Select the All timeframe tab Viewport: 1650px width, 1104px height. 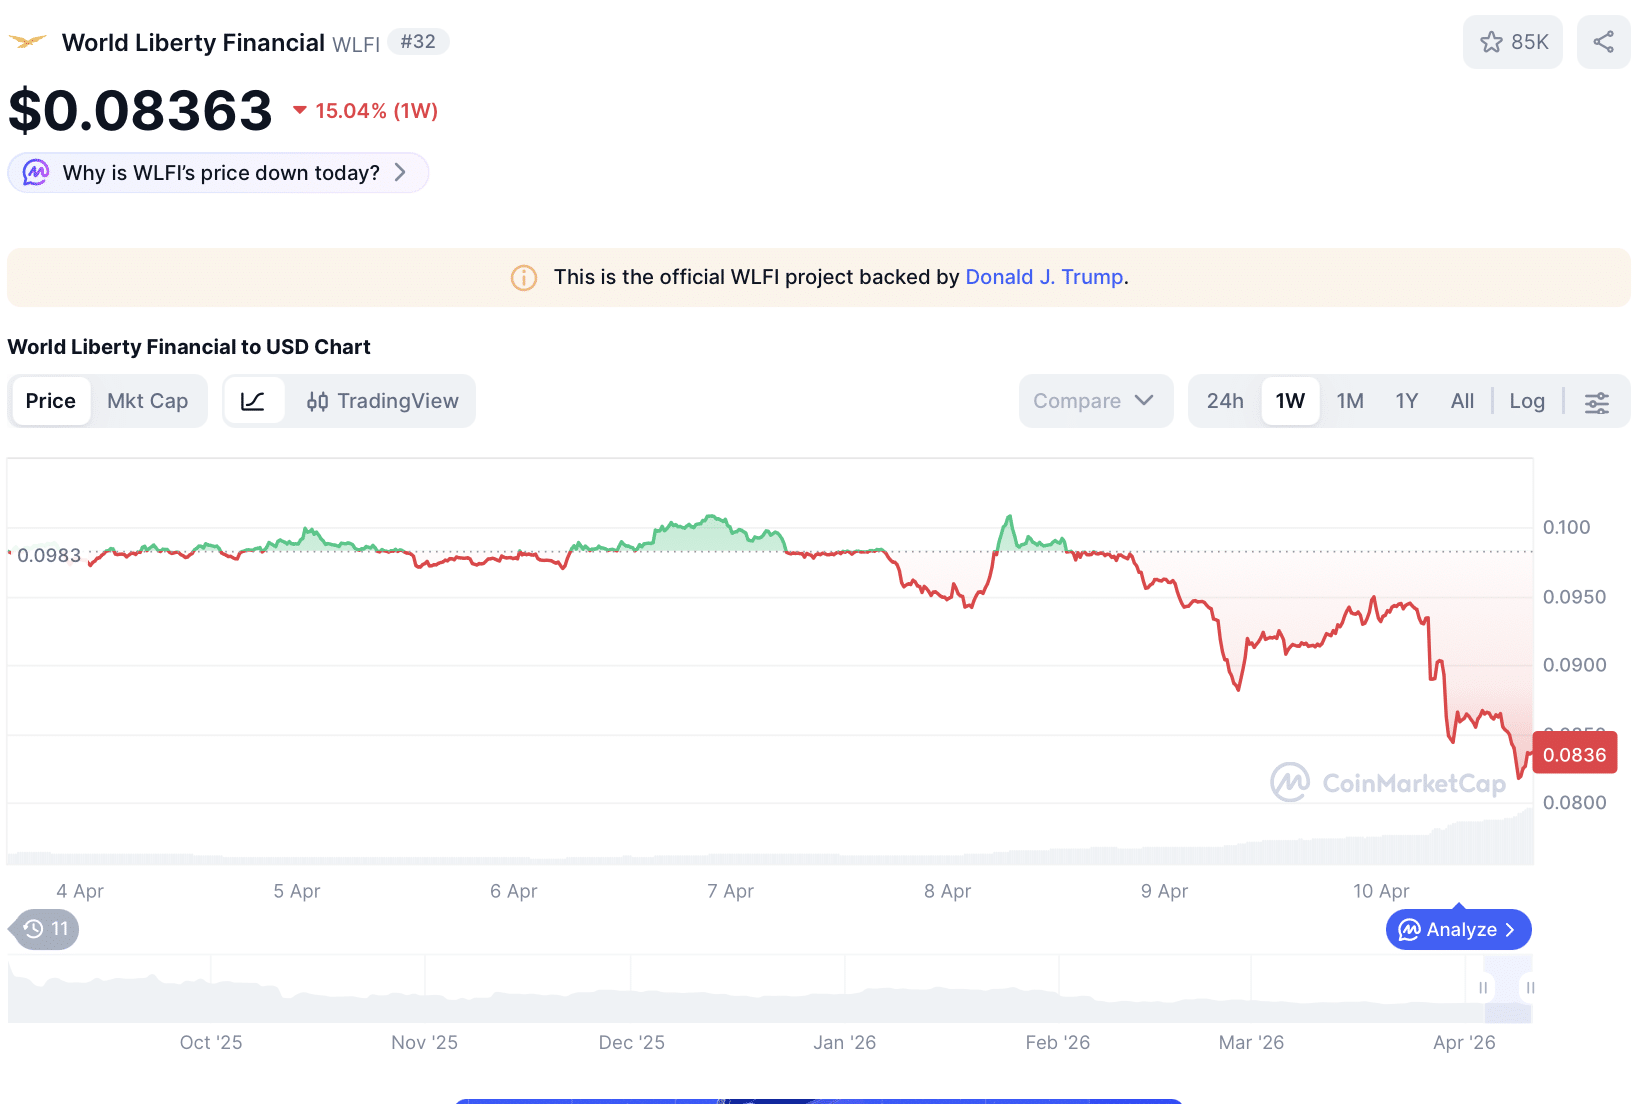(1462, 401)
